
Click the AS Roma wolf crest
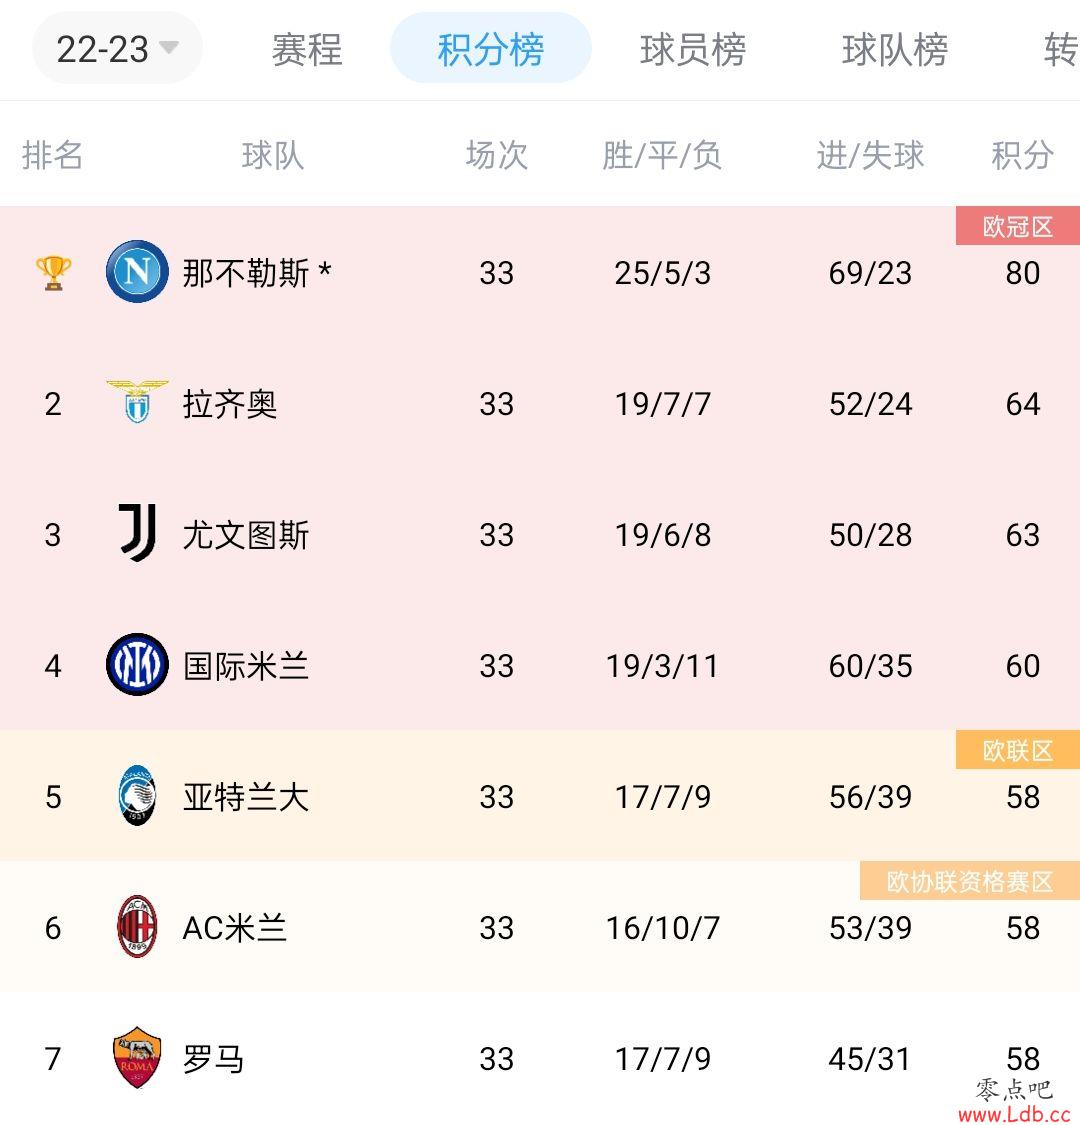pyautogui.click(x=137, y=1058)
